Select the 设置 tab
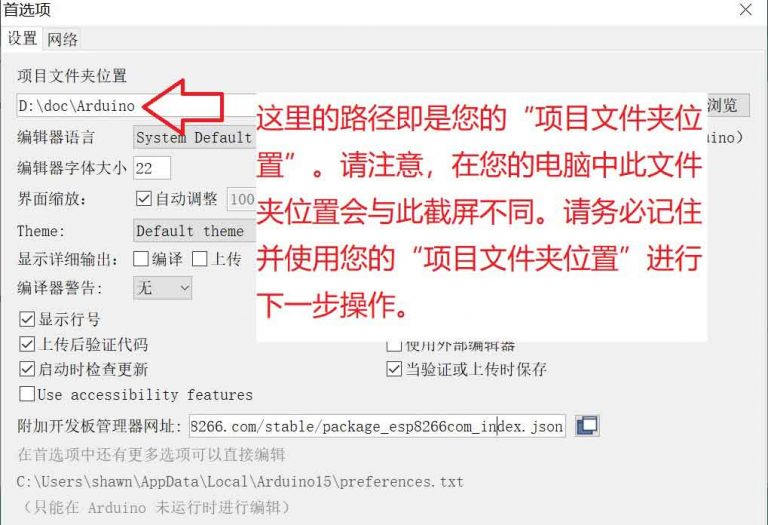 click(22, 38)
